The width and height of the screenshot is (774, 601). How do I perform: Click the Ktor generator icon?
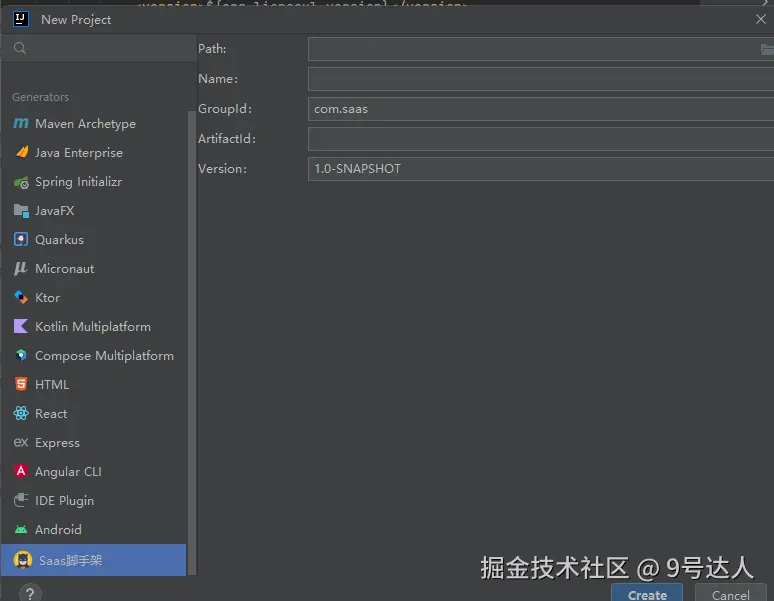(21, 297)
